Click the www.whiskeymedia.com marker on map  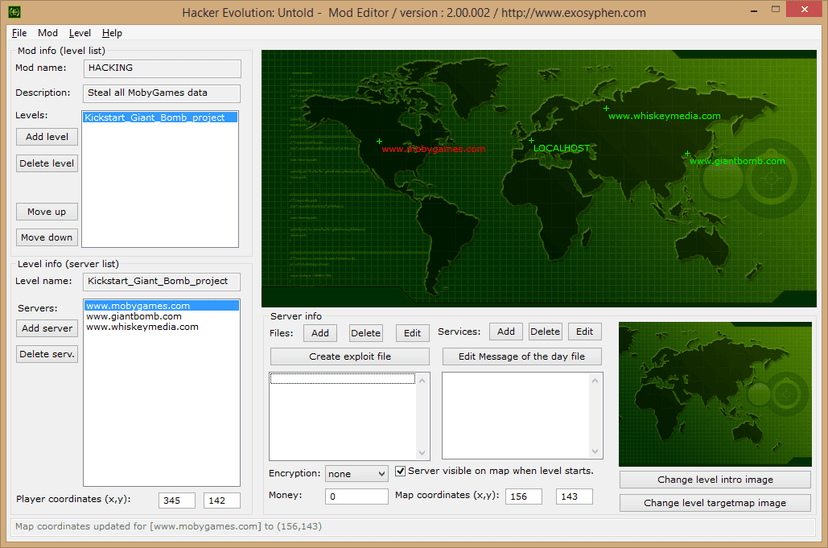click(x=606, y=108)
